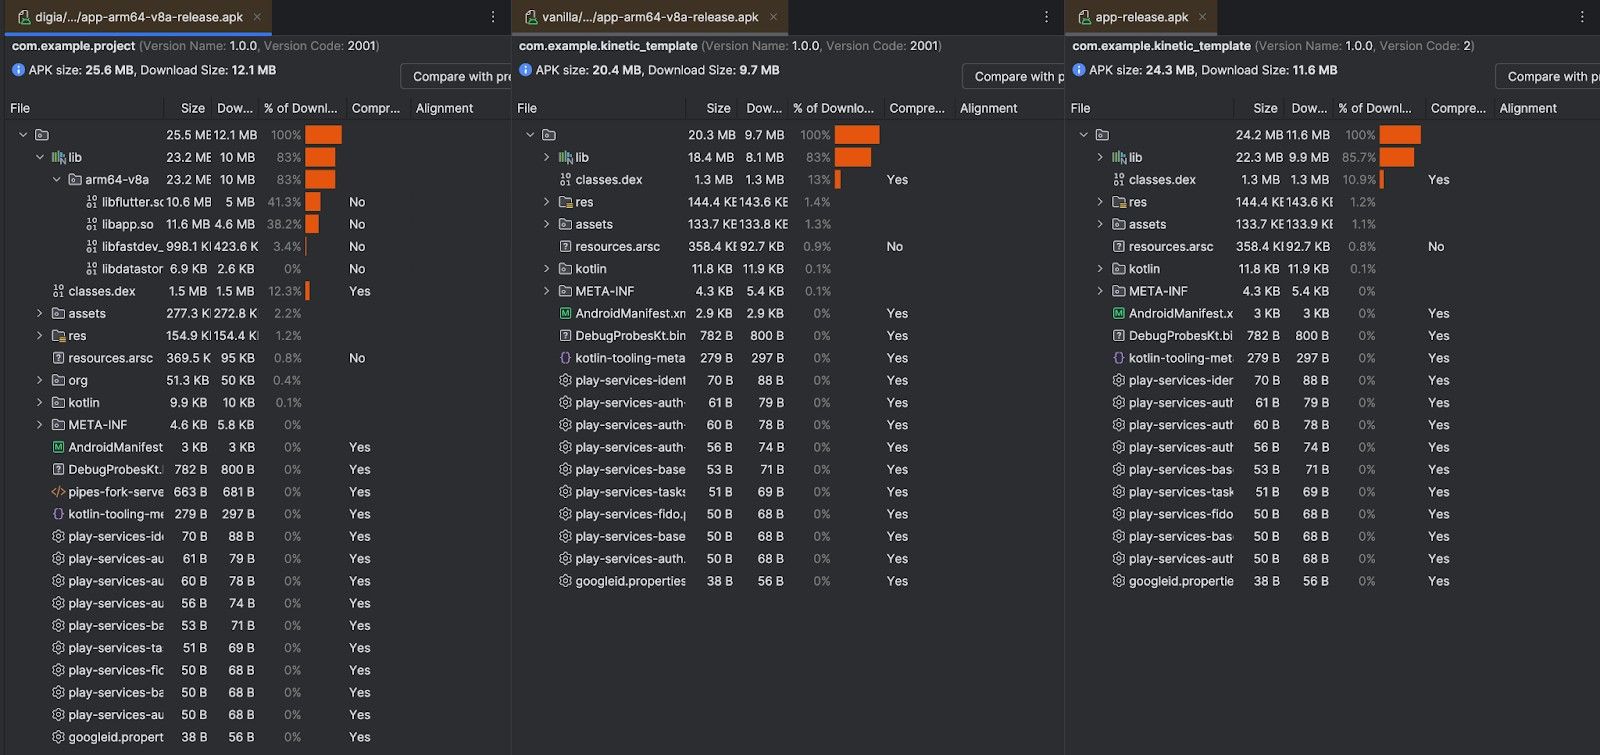1600x755 pixels.
Task: Close the app-release.apk tab
Action: 1202,17
